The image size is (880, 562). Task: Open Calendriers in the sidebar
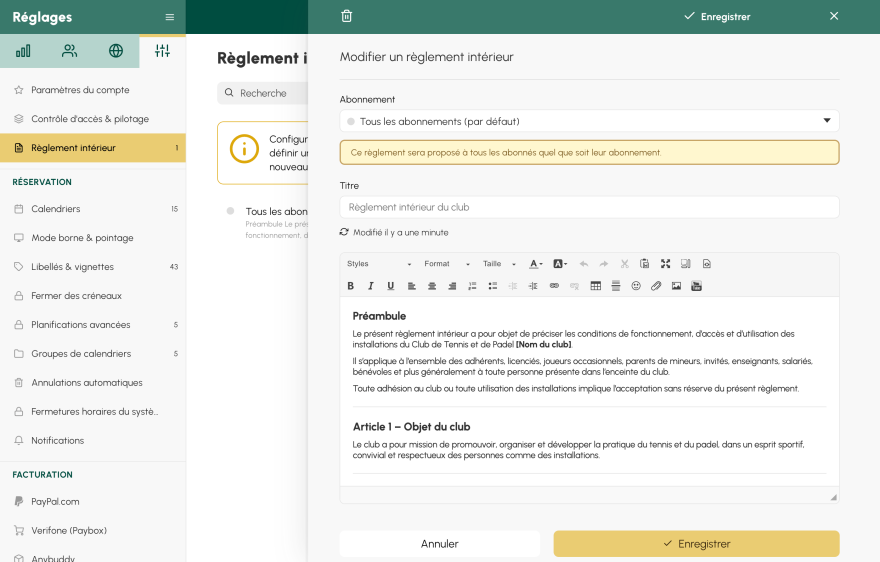[56, 209]
